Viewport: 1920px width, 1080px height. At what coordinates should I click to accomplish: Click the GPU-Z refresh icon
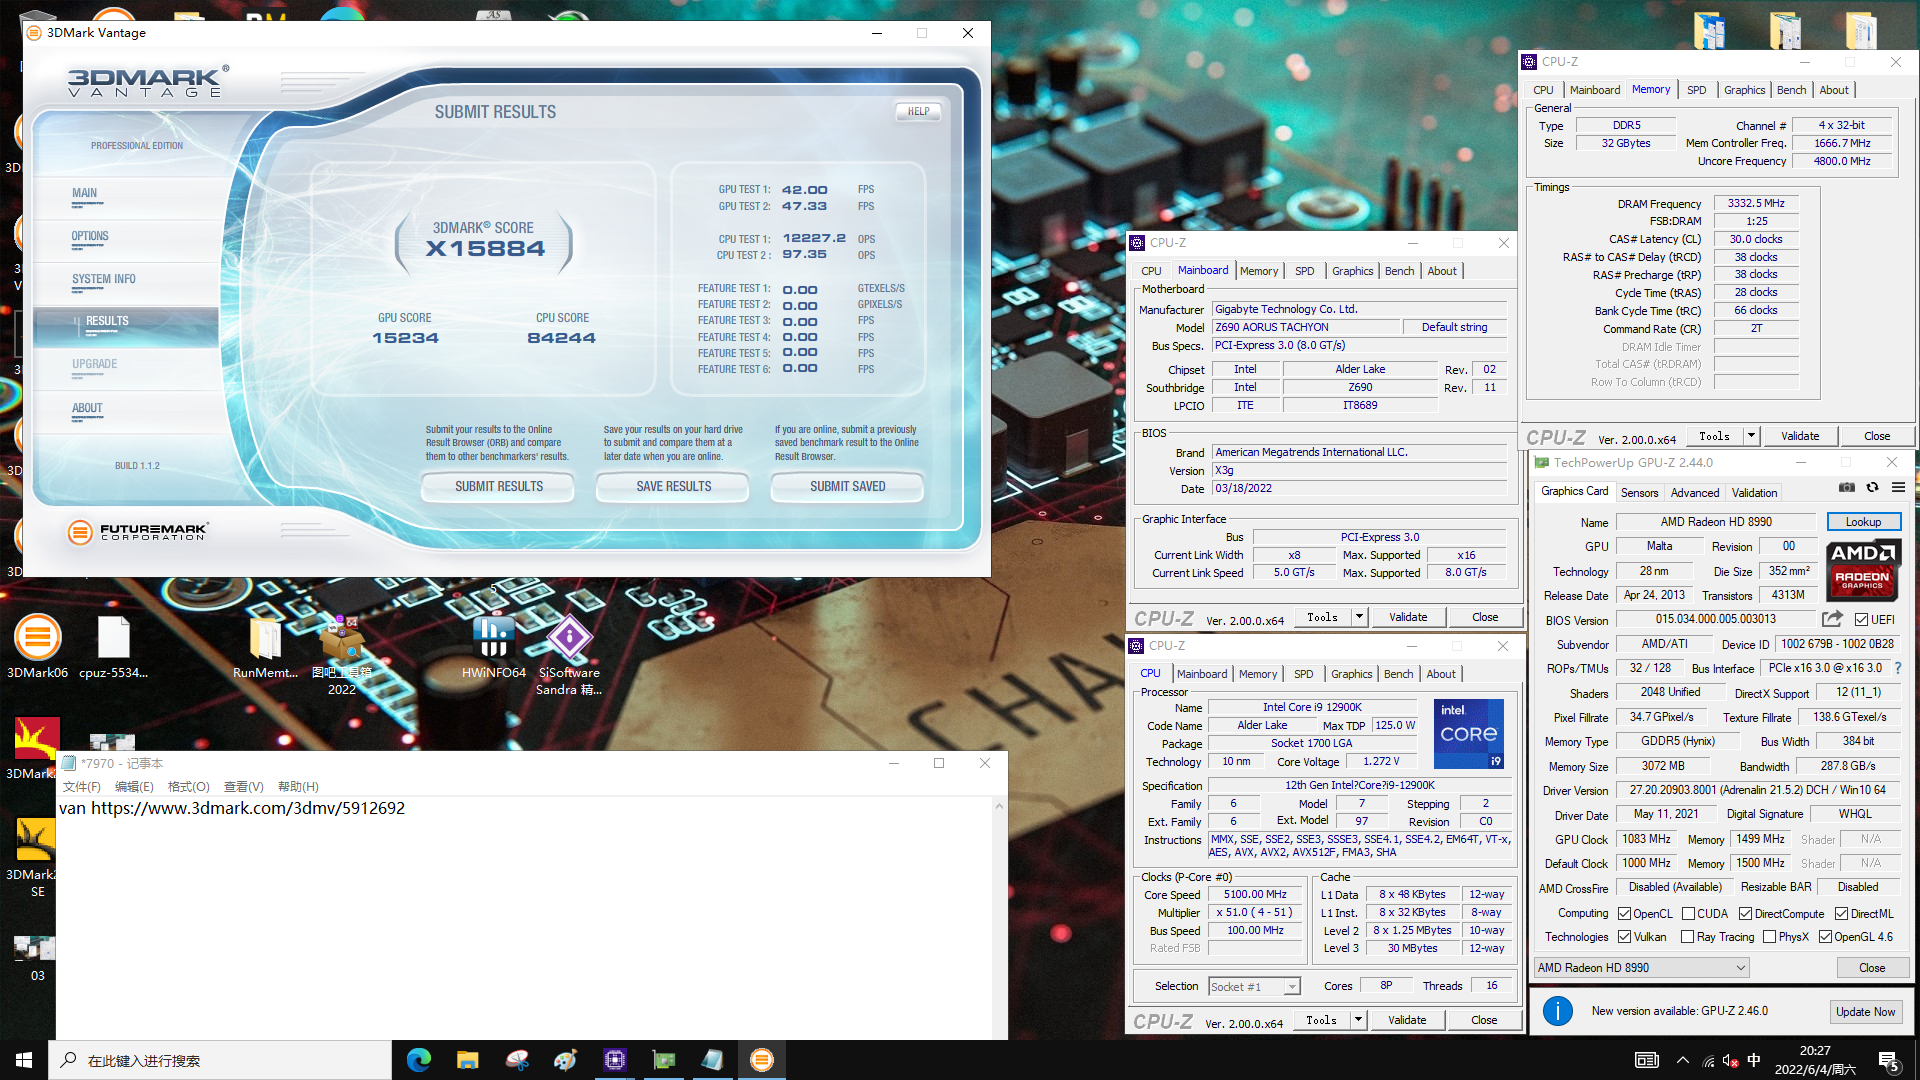[1872, 488]
